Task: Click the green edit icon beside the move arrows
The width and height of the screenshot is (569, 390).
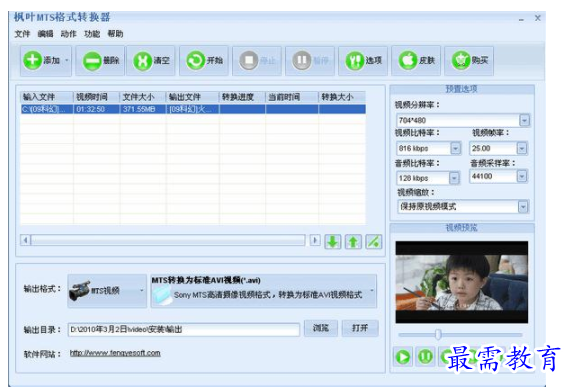Action: click(x=374, y=242)
